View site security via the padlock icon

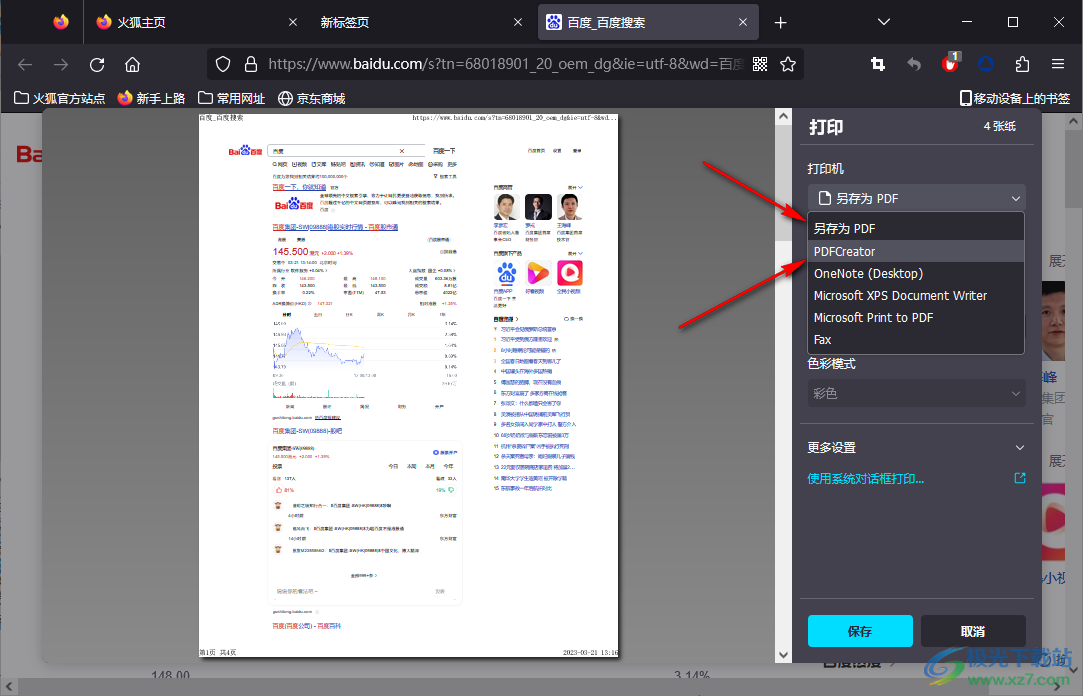pos(251,64)
